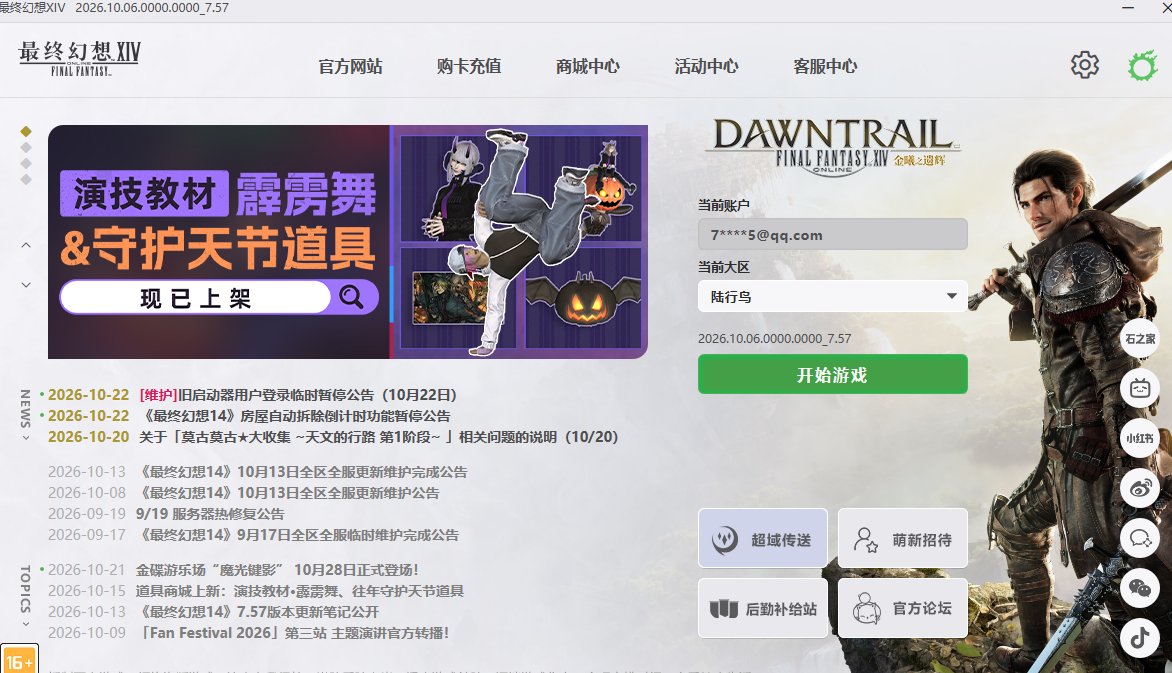The image size is (1172, 673).
Task: Open the Fan Festival 2026 第三站 topic
Action: (294, 633)
